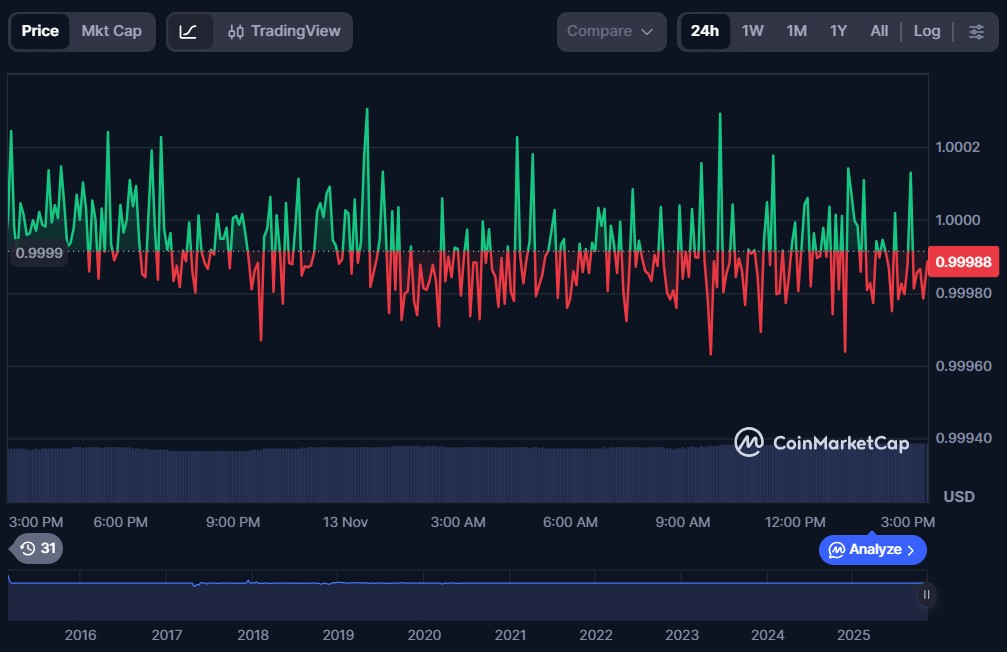Click the pause handle on the range slider
Screen dimensions: 1007x652
[926, 594]
